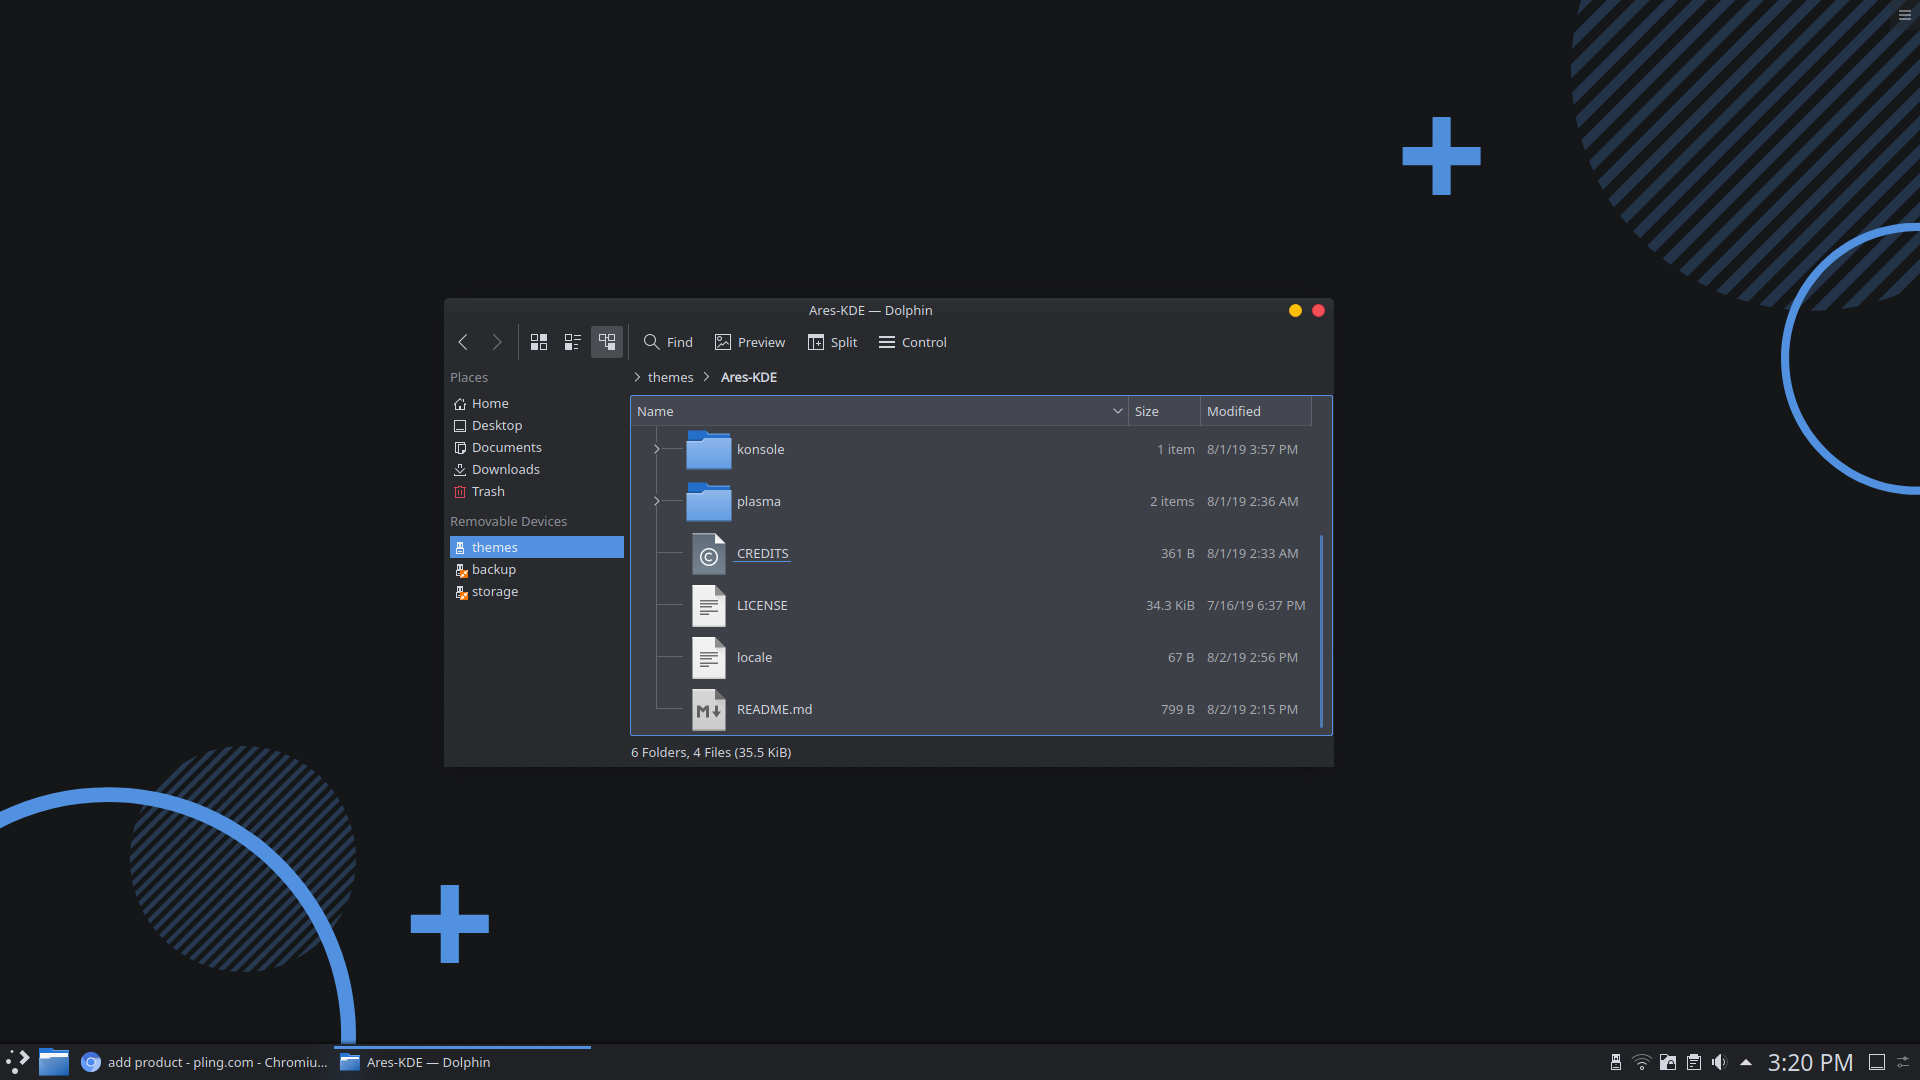Open desktop hamburger menu top right
Image resolution: width=1920 pixels, height=1080 pixels.
[1905, 15]
